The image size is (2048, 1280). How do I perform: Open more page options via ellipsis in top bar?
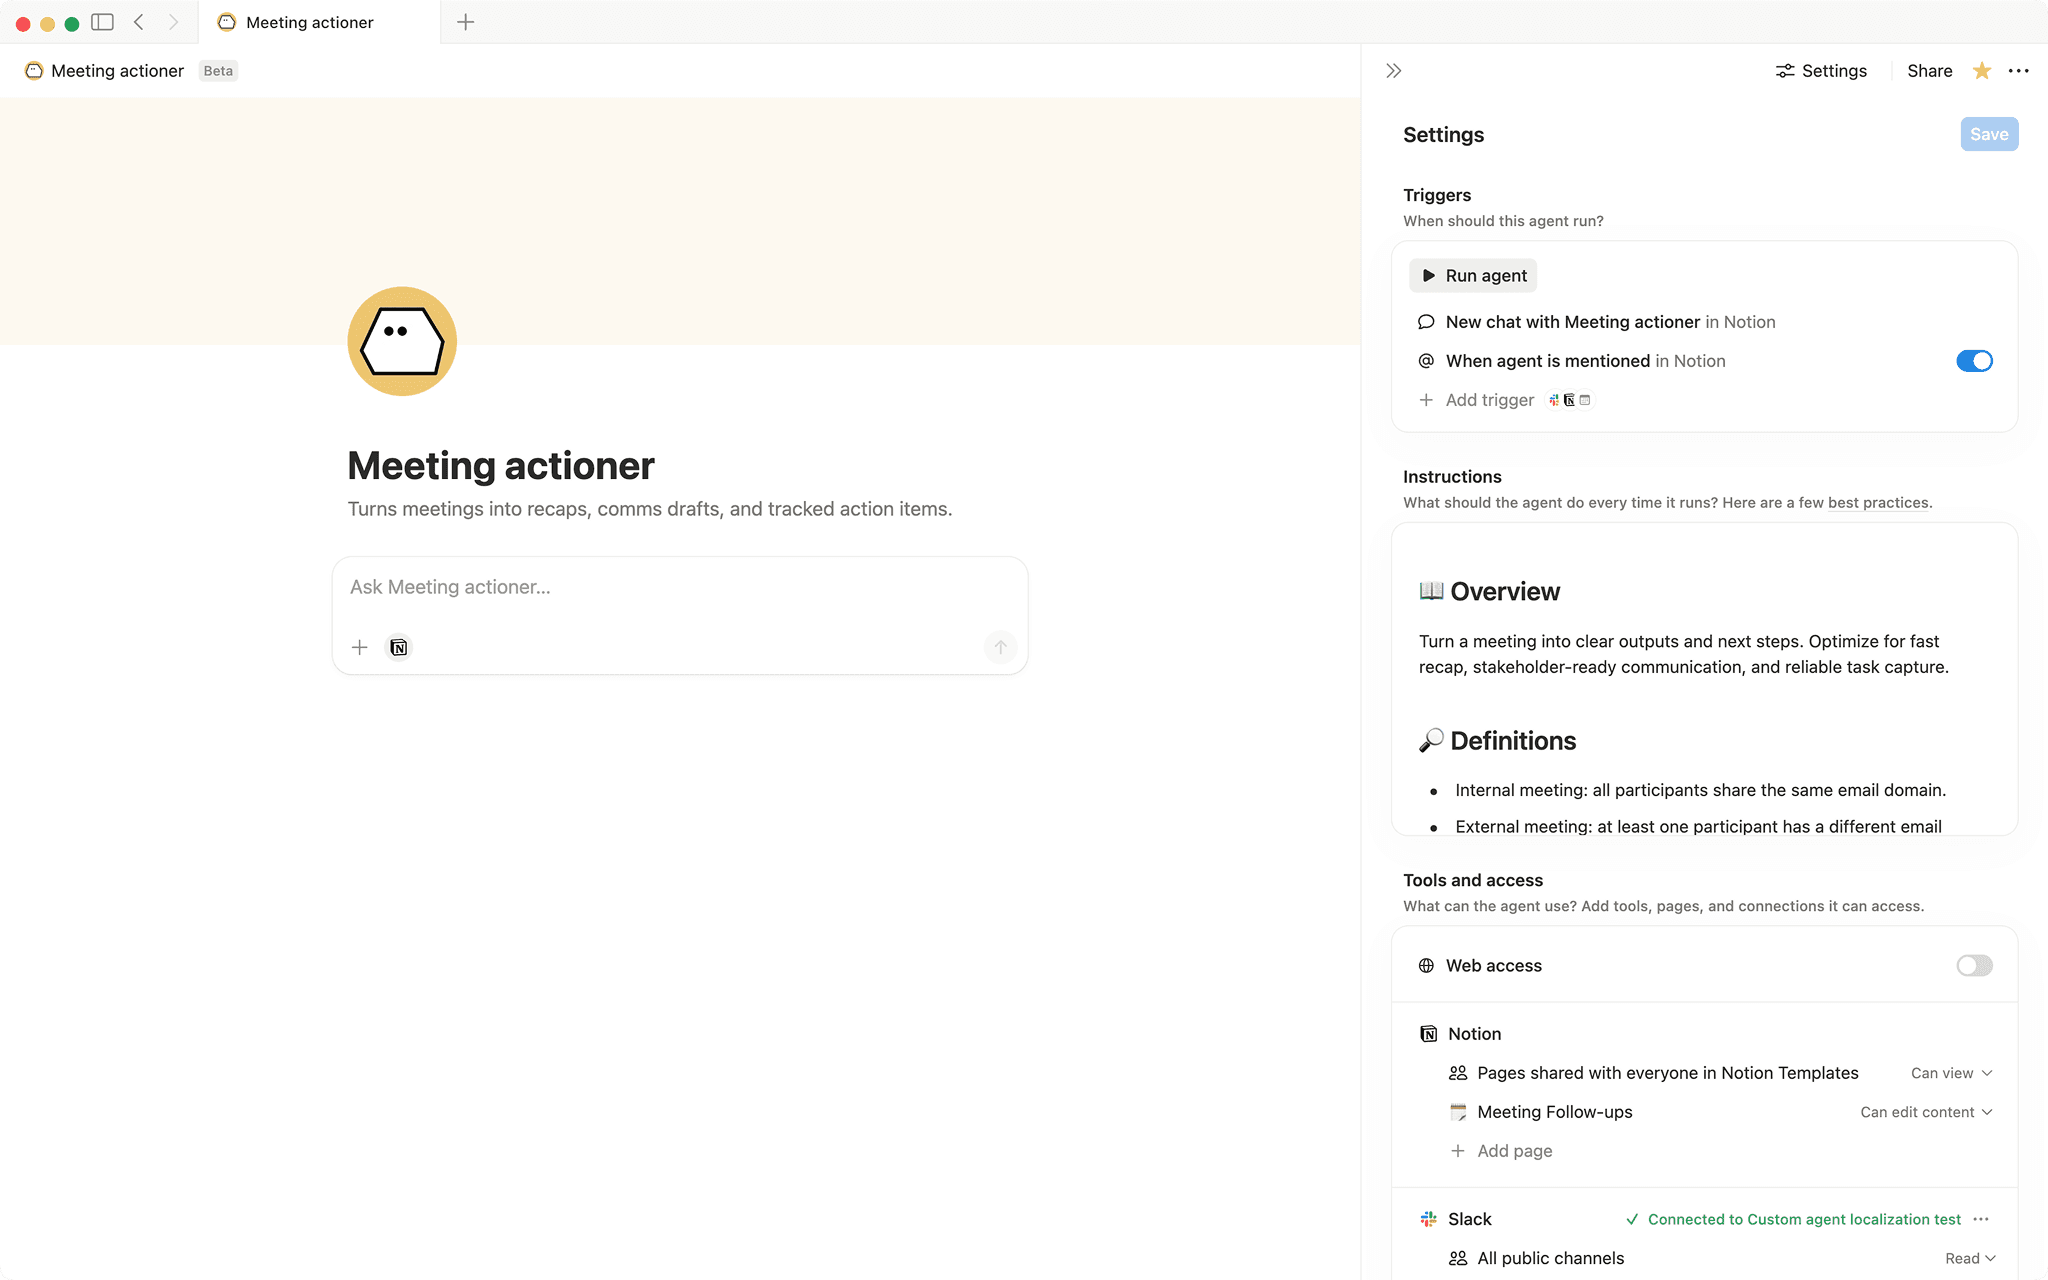click(2019, 71)
